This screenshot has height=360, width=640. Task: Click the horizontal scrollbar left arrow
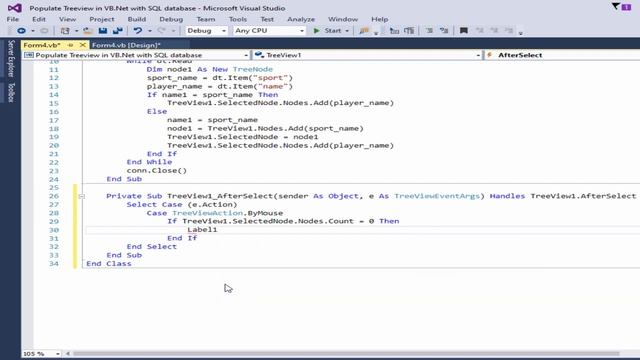tap(68, 354)
